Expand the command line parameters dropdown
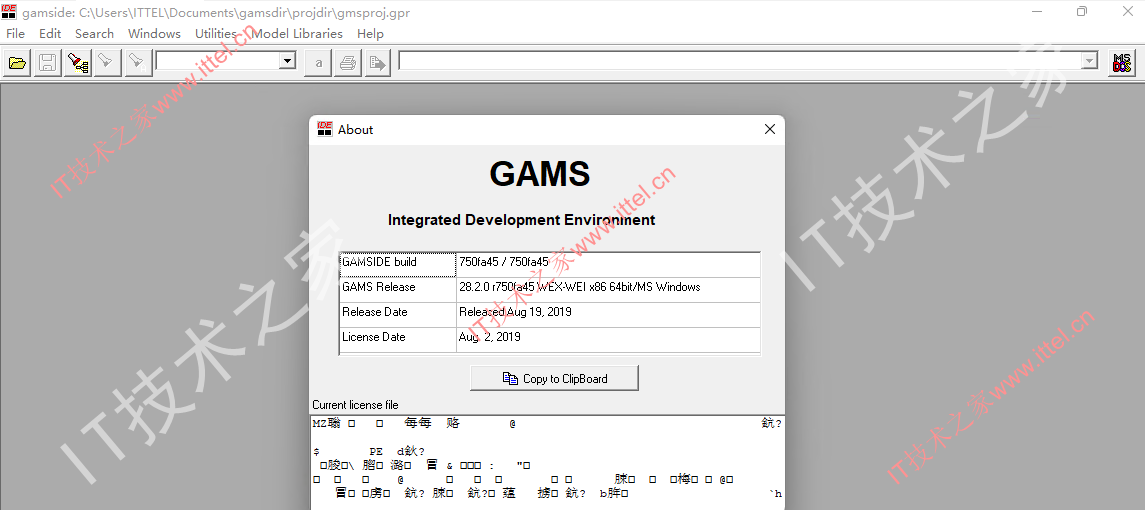 click(1089, 61)
